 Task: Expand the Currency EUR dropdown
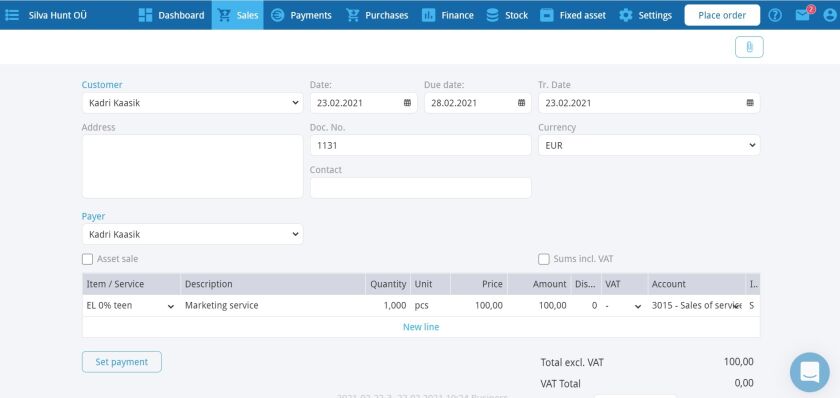pos(649,145)
